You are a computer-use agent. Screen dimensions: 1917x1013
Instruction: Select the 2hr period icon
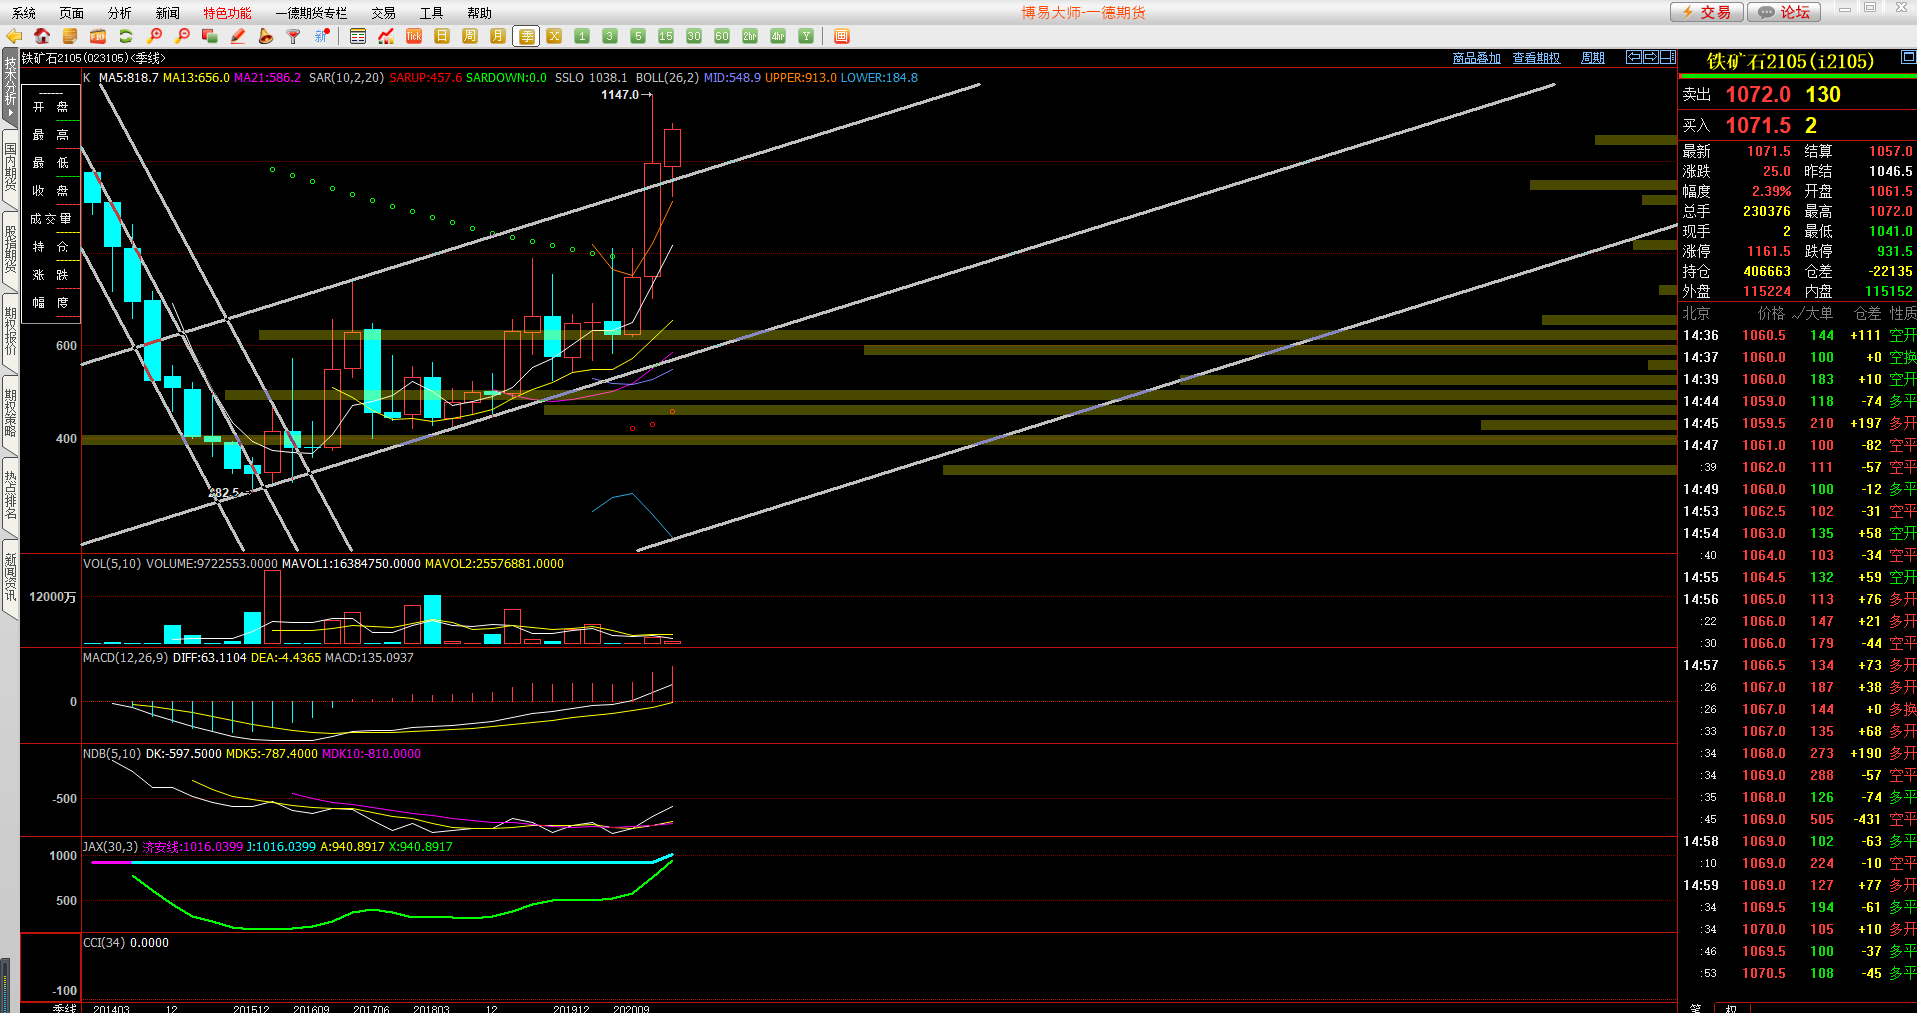(750, 36)
